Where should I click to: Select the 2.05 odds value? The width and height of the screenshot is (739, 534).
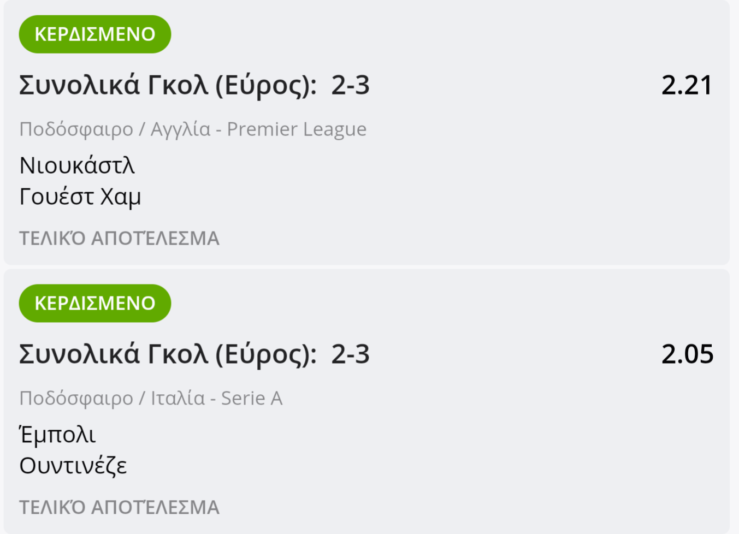pyautogui.click(x=687, y=355)
